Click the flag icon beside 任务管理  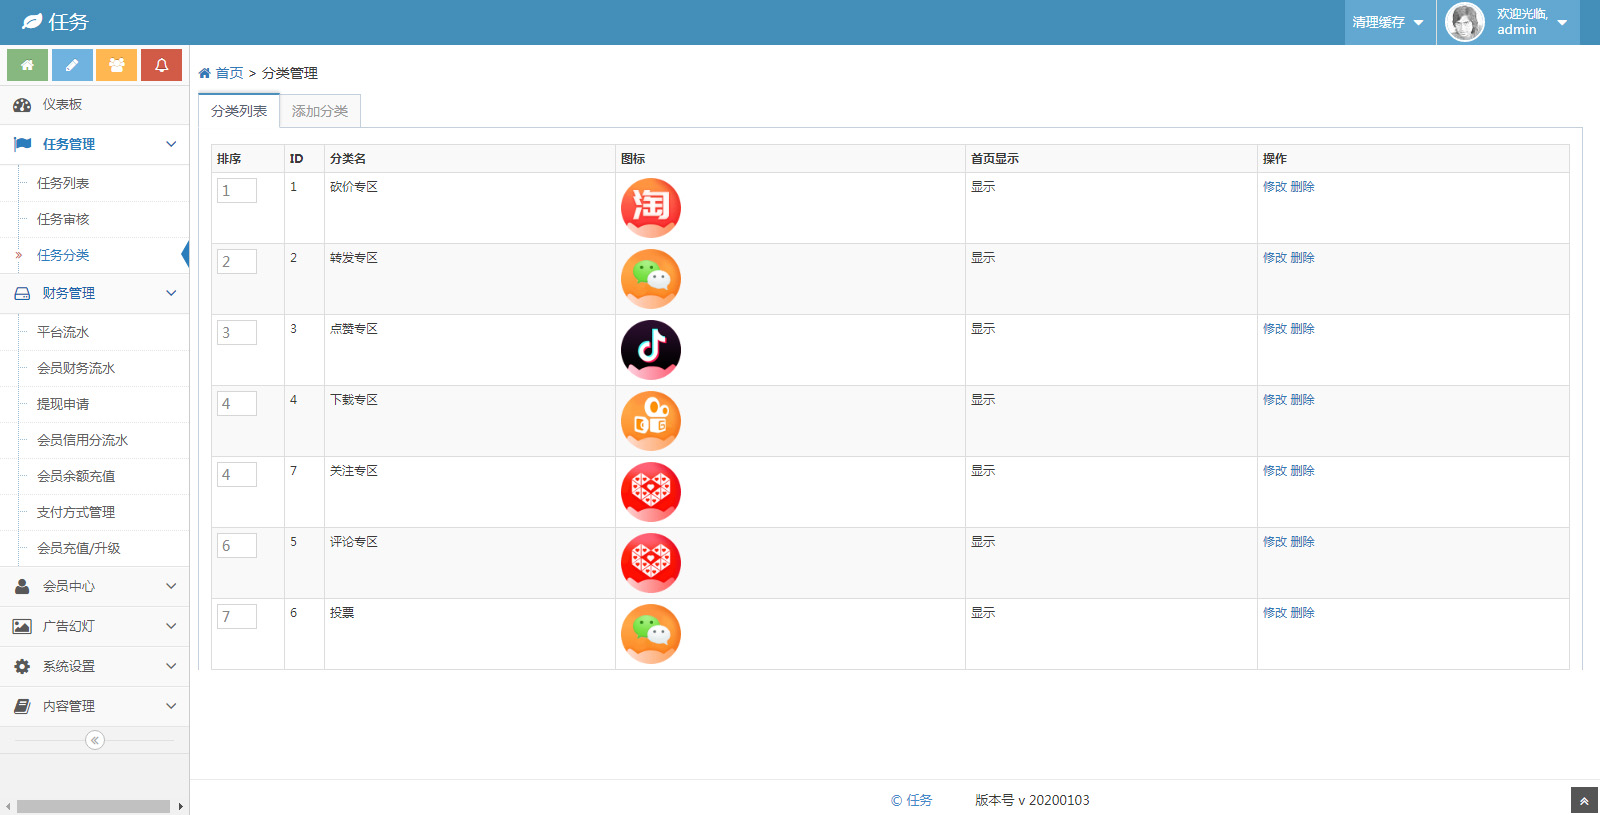click(x=22, y=144)
